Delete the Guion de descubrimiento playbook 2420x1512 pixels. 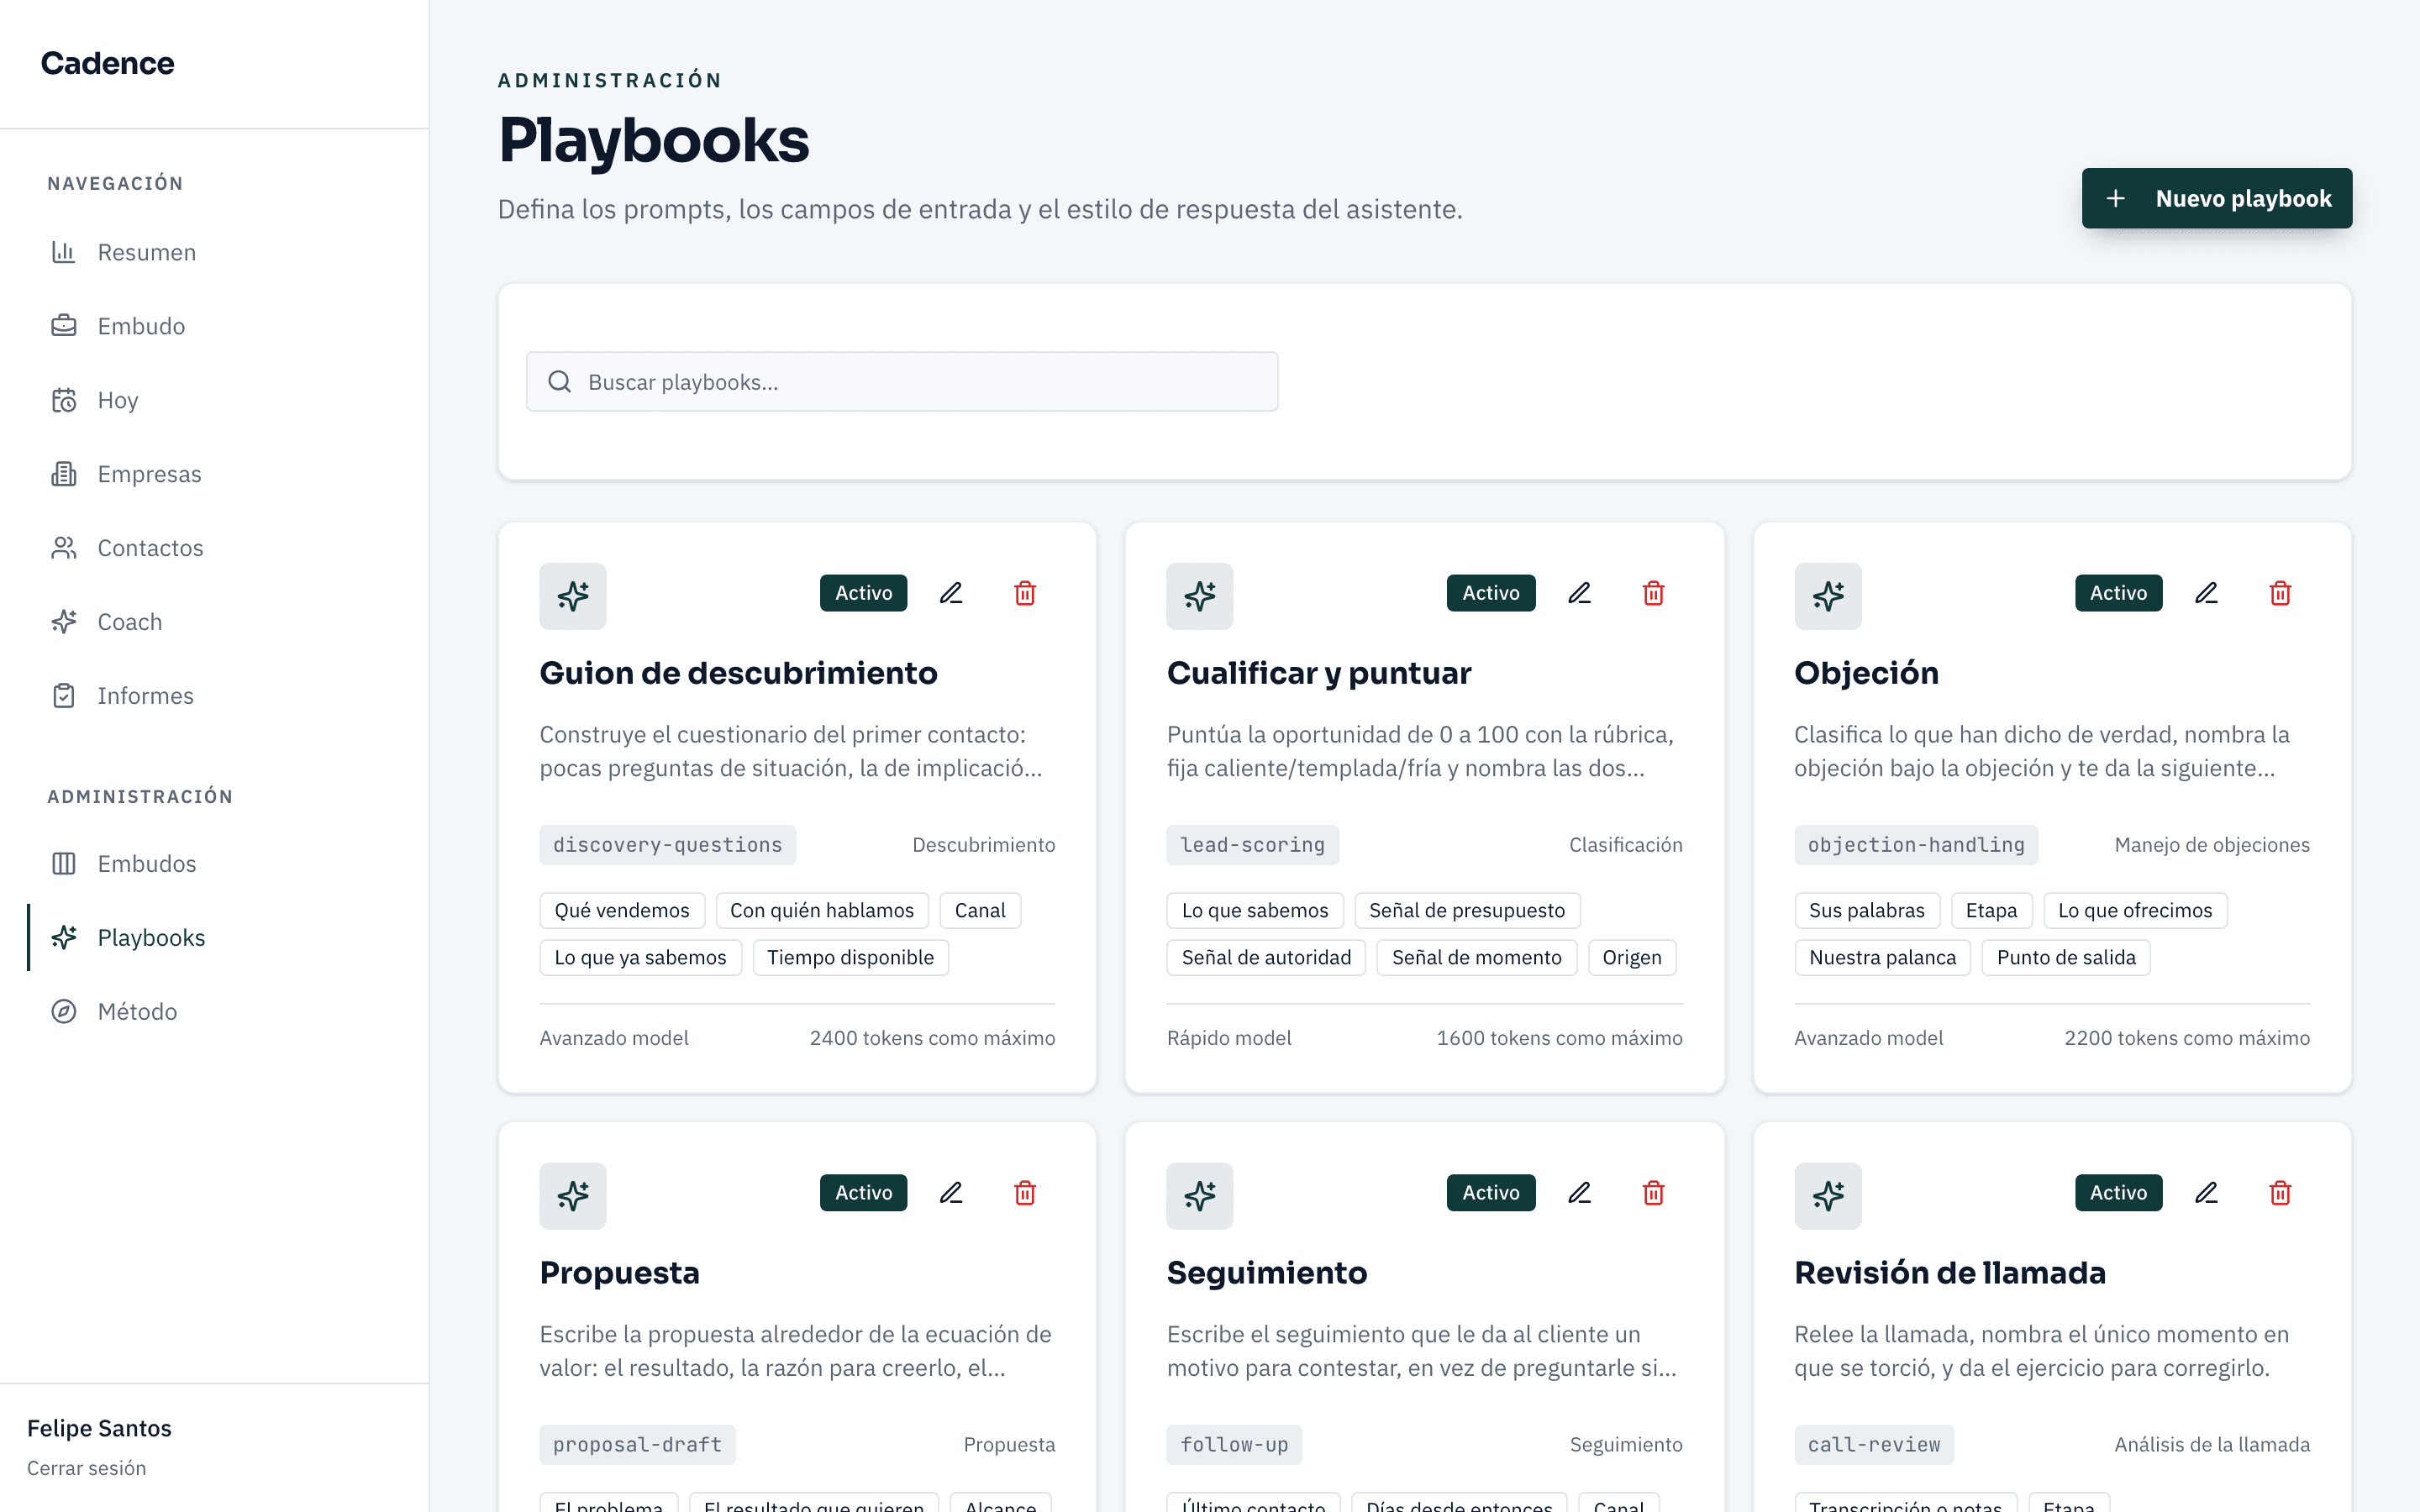tap(1025, 593)
